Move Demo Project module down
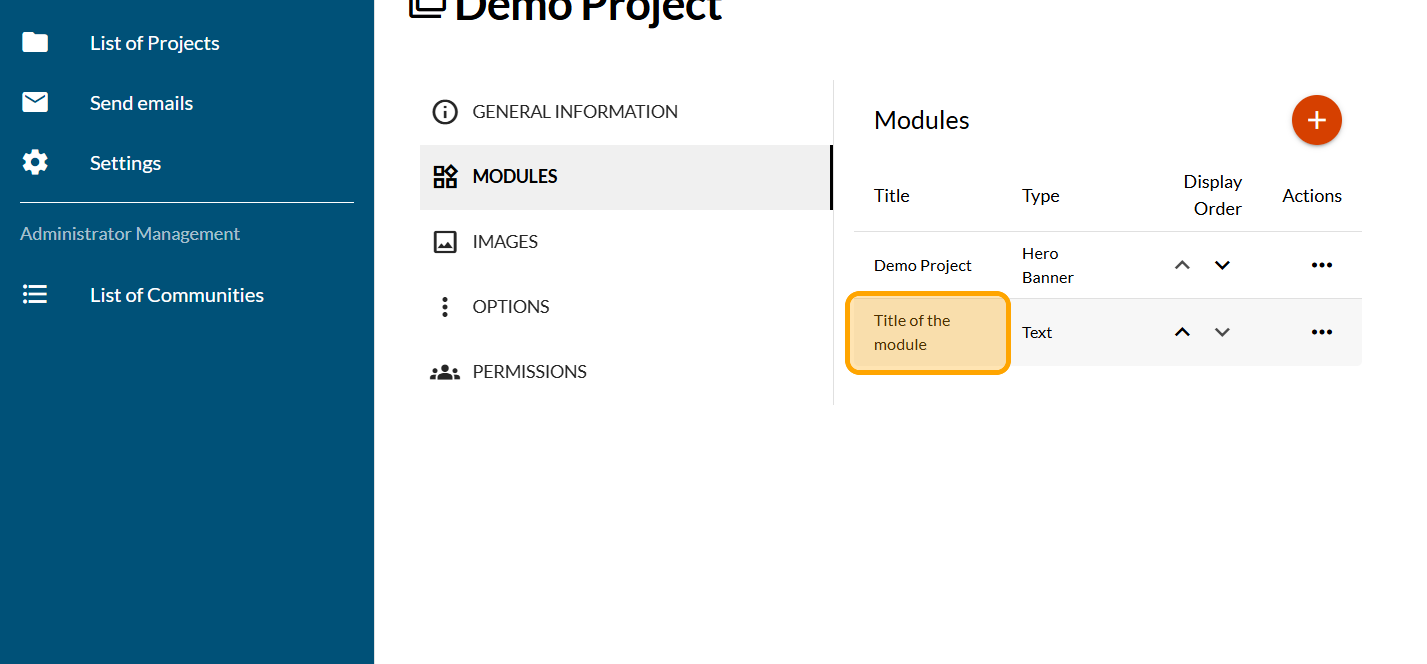 (1222, 265)
